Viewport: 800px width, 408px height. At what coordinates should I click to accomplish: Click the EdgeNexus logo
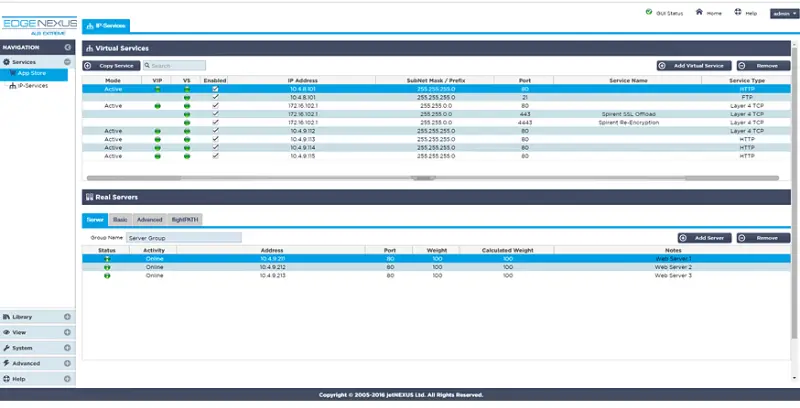(x=39, y=26)
